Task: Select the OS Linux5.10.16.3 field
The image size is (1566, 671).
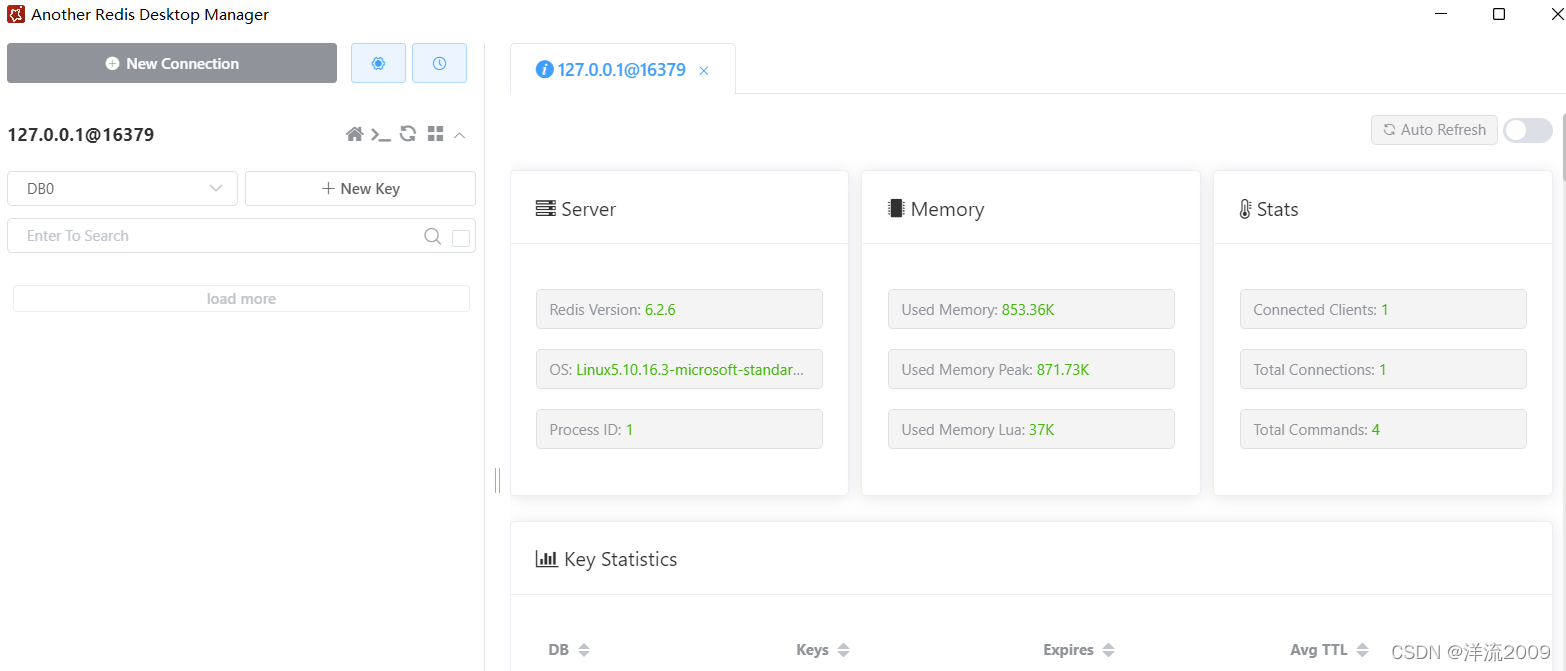Action: point(679,369)
